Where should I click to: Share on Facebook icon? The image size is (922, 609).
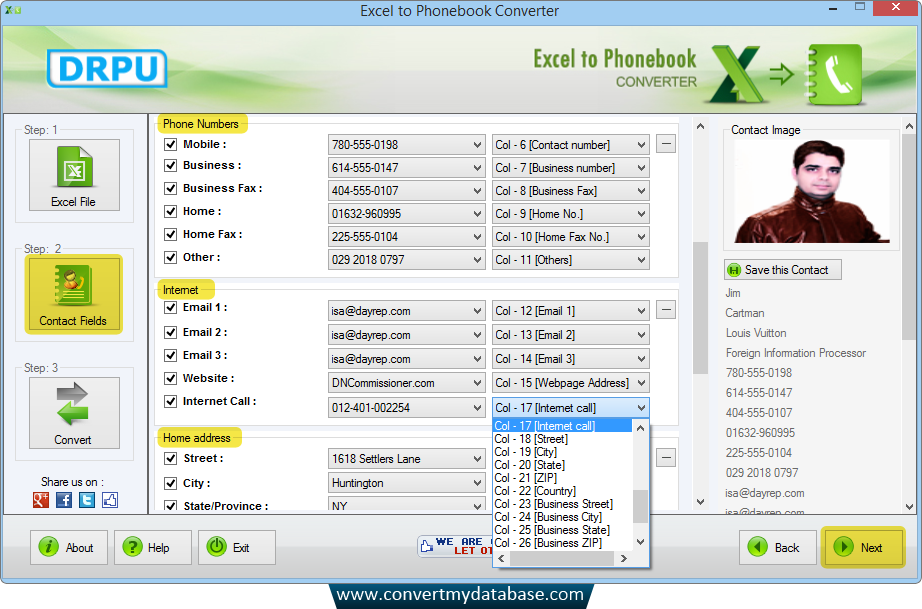pyautogui.click(x=64, y=500)
